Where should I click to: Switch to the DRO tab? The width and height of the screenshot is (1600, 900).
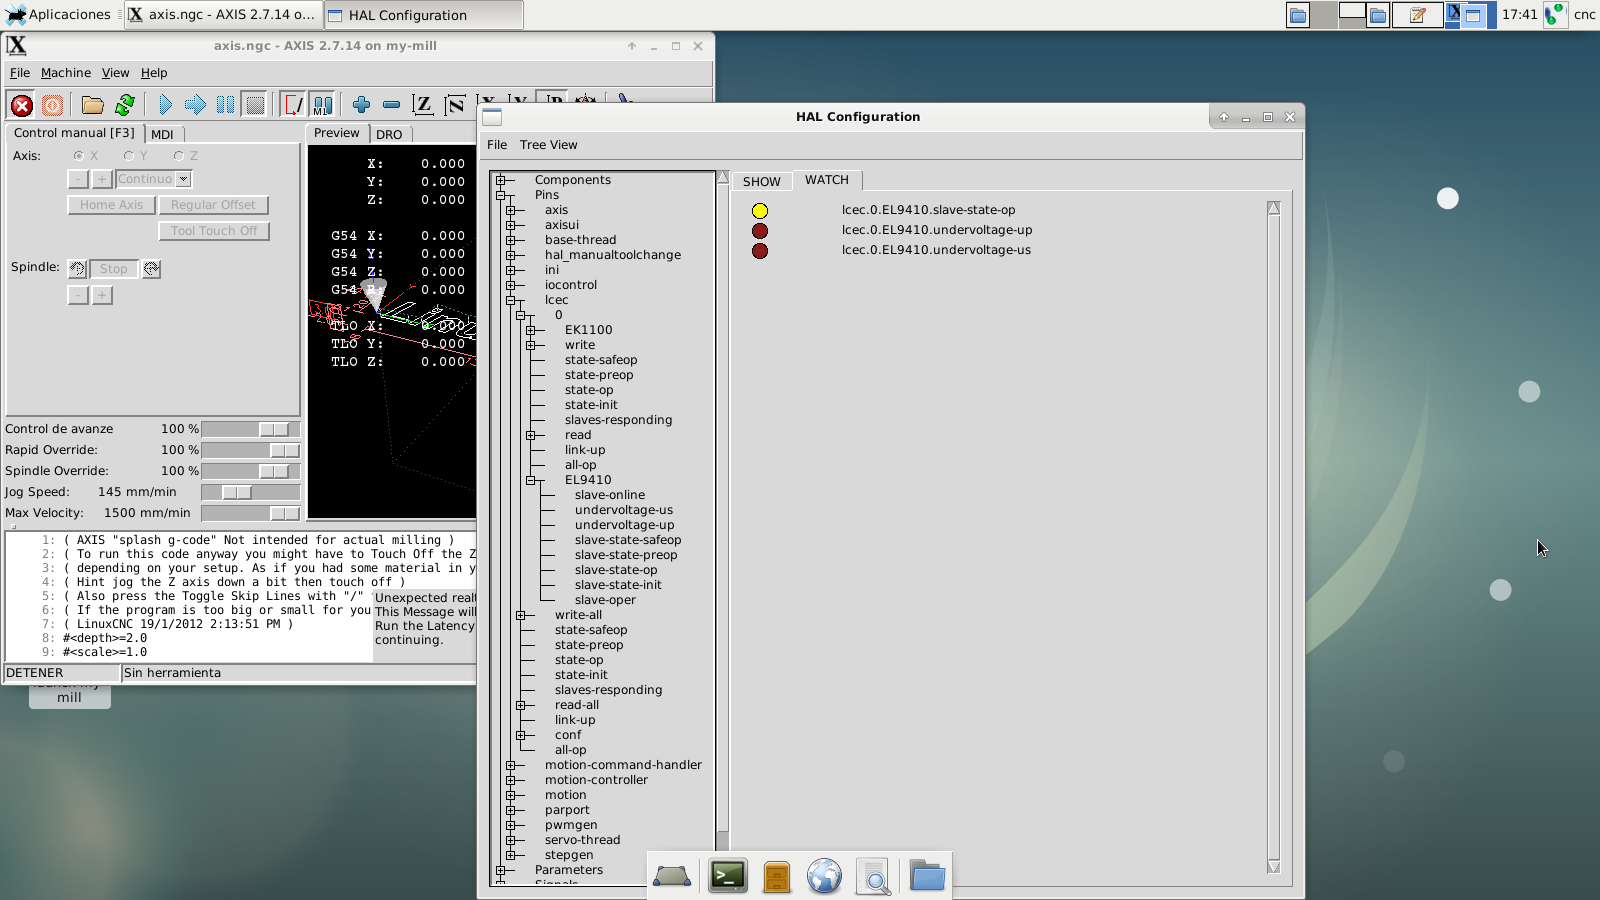click(x=390, y=134)
